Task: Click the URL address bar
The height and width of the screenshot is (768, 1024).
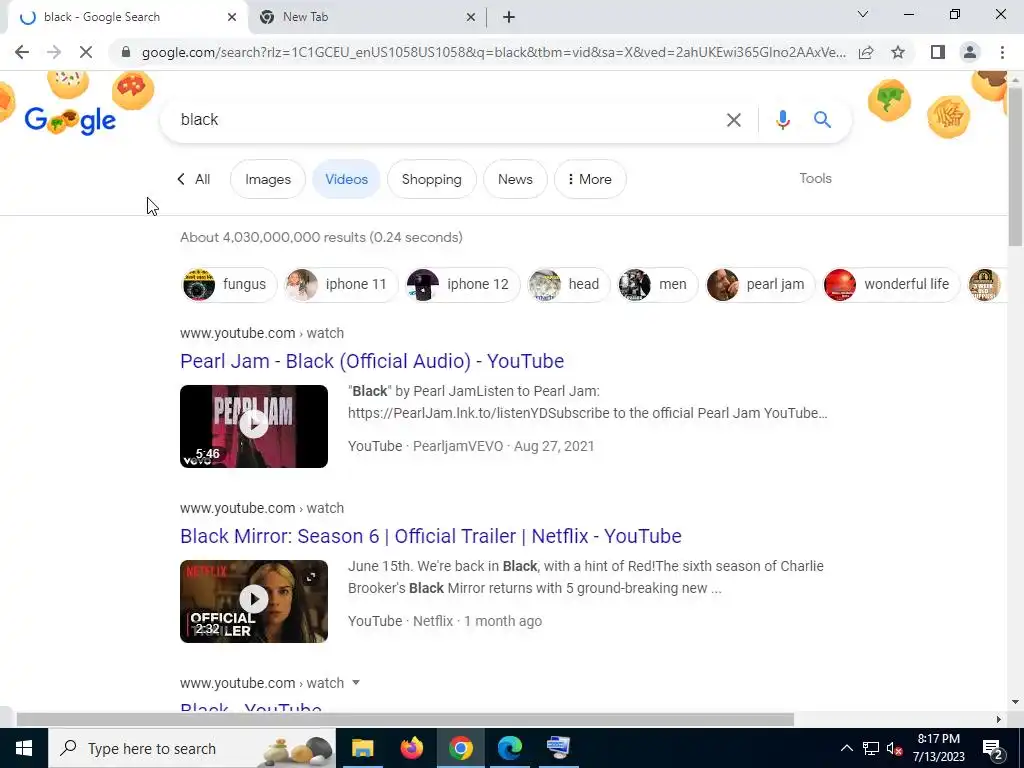Action: [493, 52]
